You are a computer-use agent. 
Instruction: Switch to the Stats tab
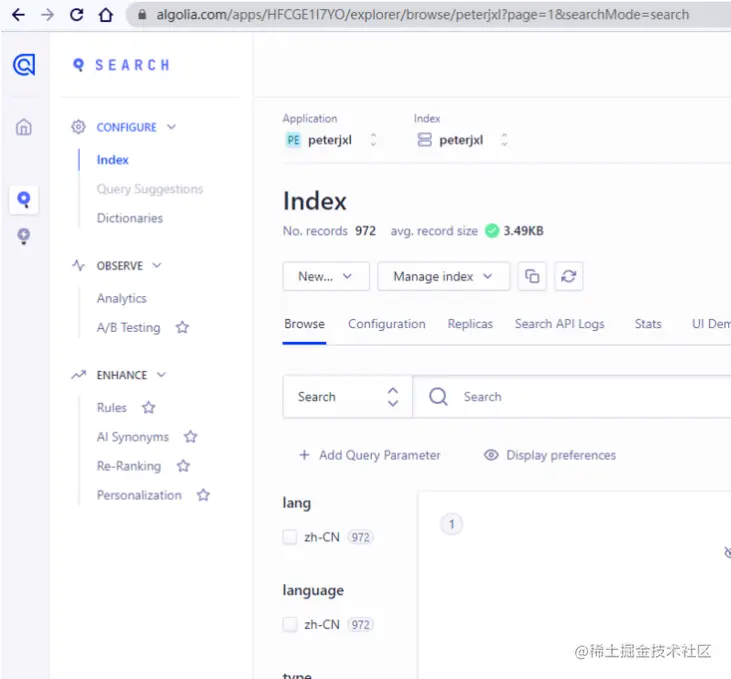[648, 324]
